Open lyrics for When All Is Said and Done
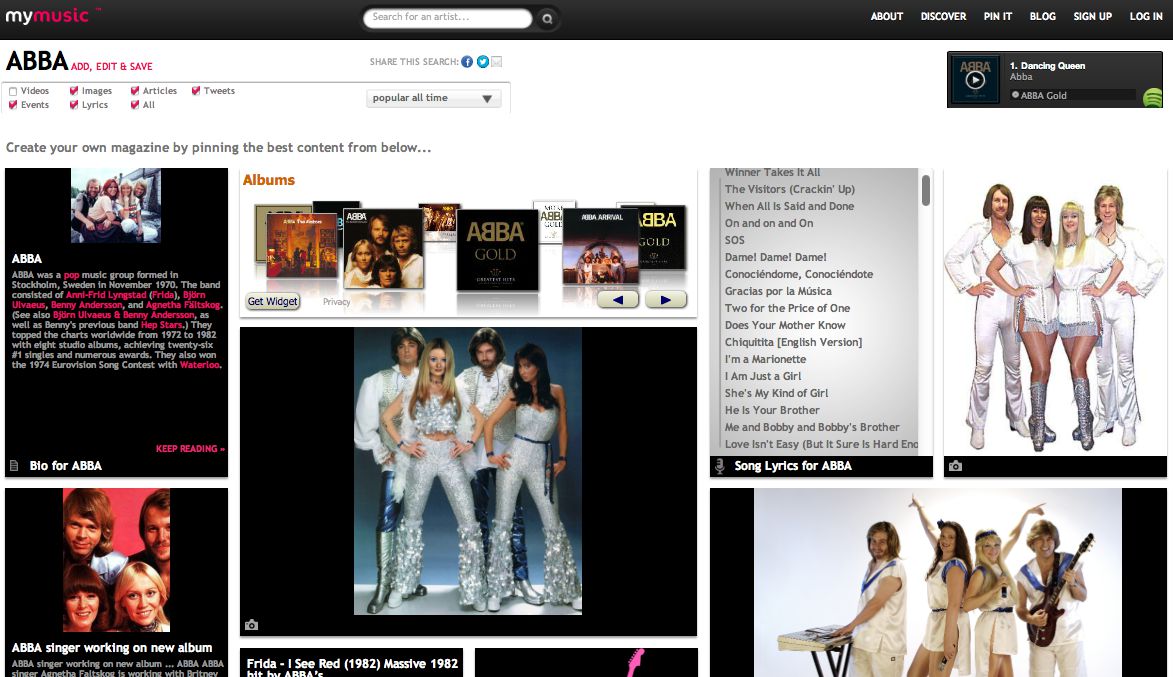The image size is (1173, 677). point(789,206)
